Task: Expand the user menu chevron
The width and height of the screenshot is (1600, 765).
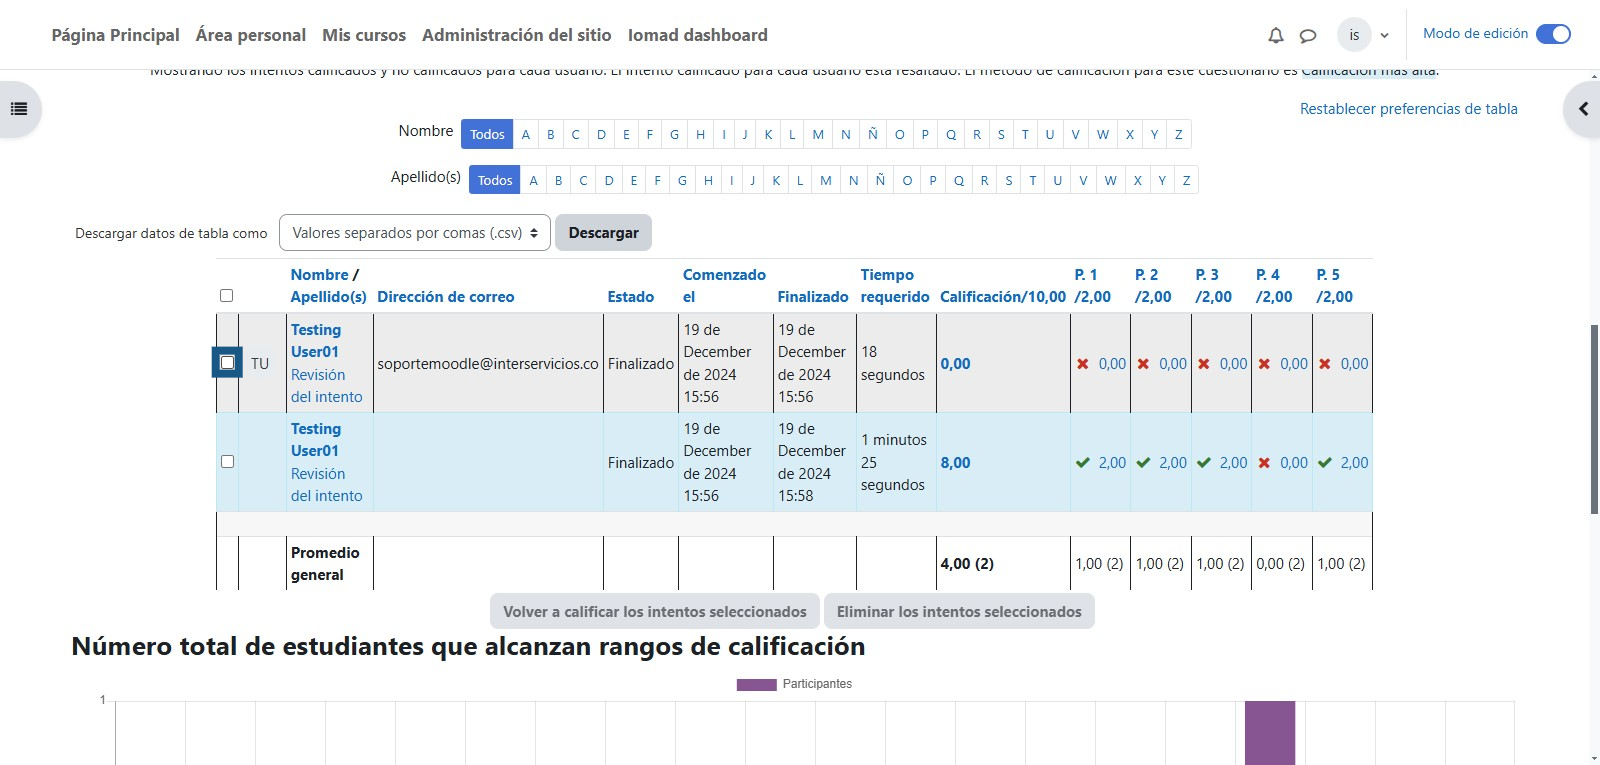Action: (1385, 35)
